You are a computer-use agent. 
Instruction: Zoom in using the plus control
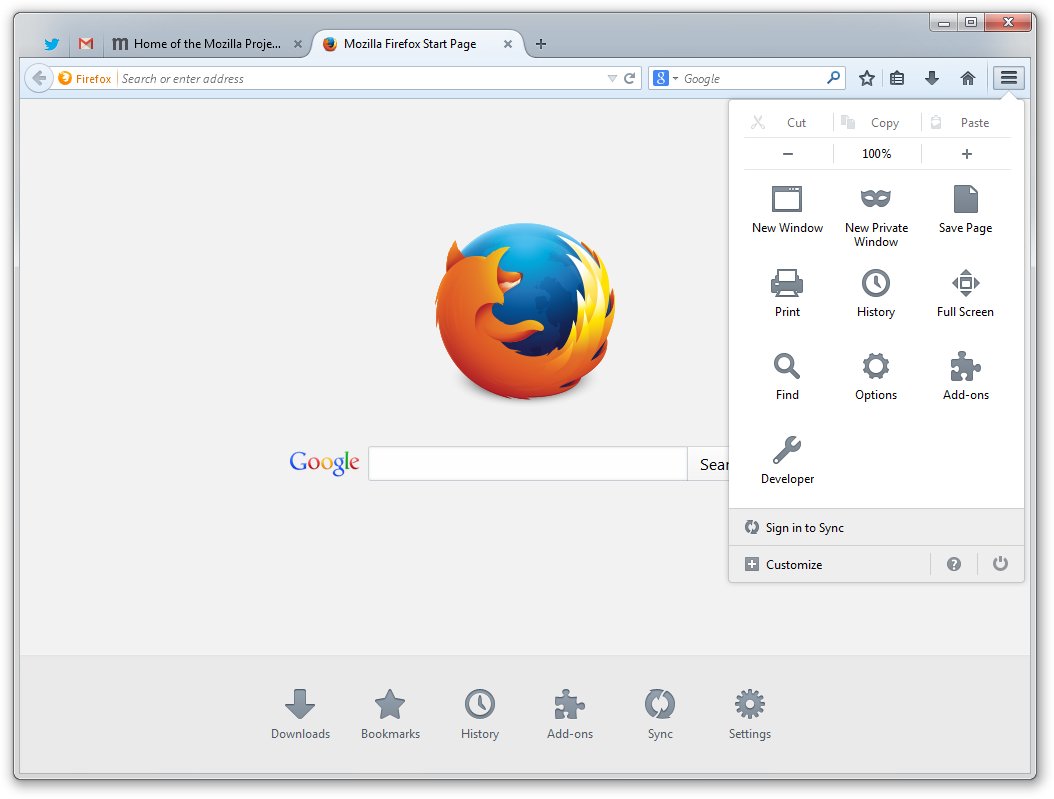[966, 153]
